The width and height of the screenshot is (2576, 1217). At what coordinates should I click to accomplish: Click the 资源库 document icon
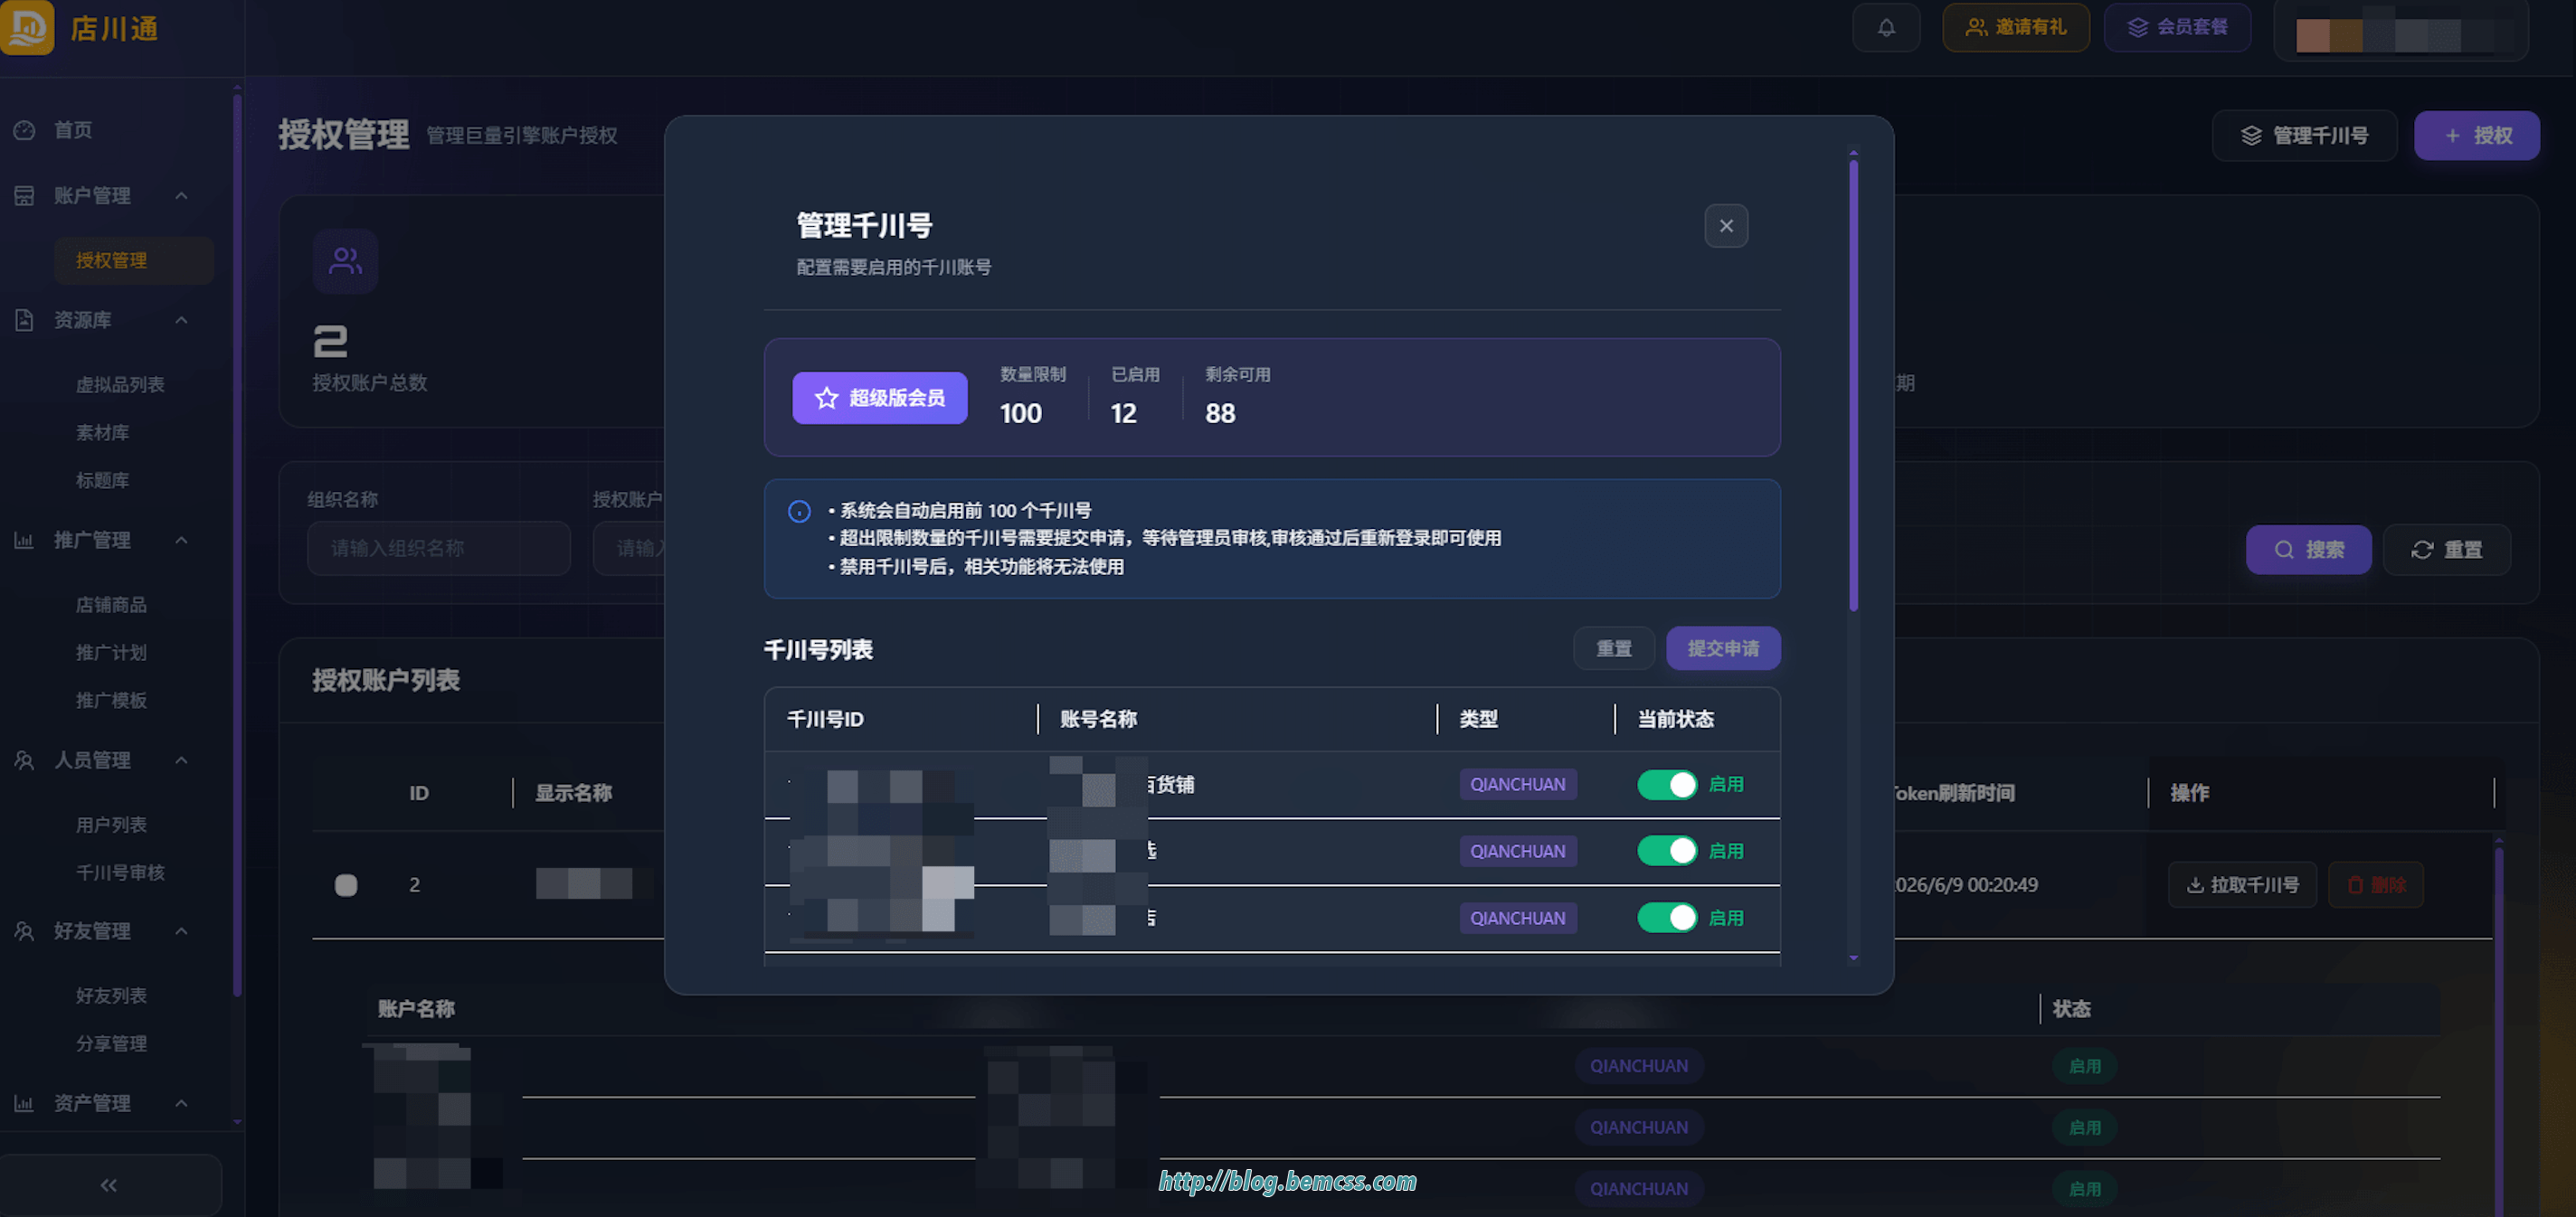[x=24, y=320]
